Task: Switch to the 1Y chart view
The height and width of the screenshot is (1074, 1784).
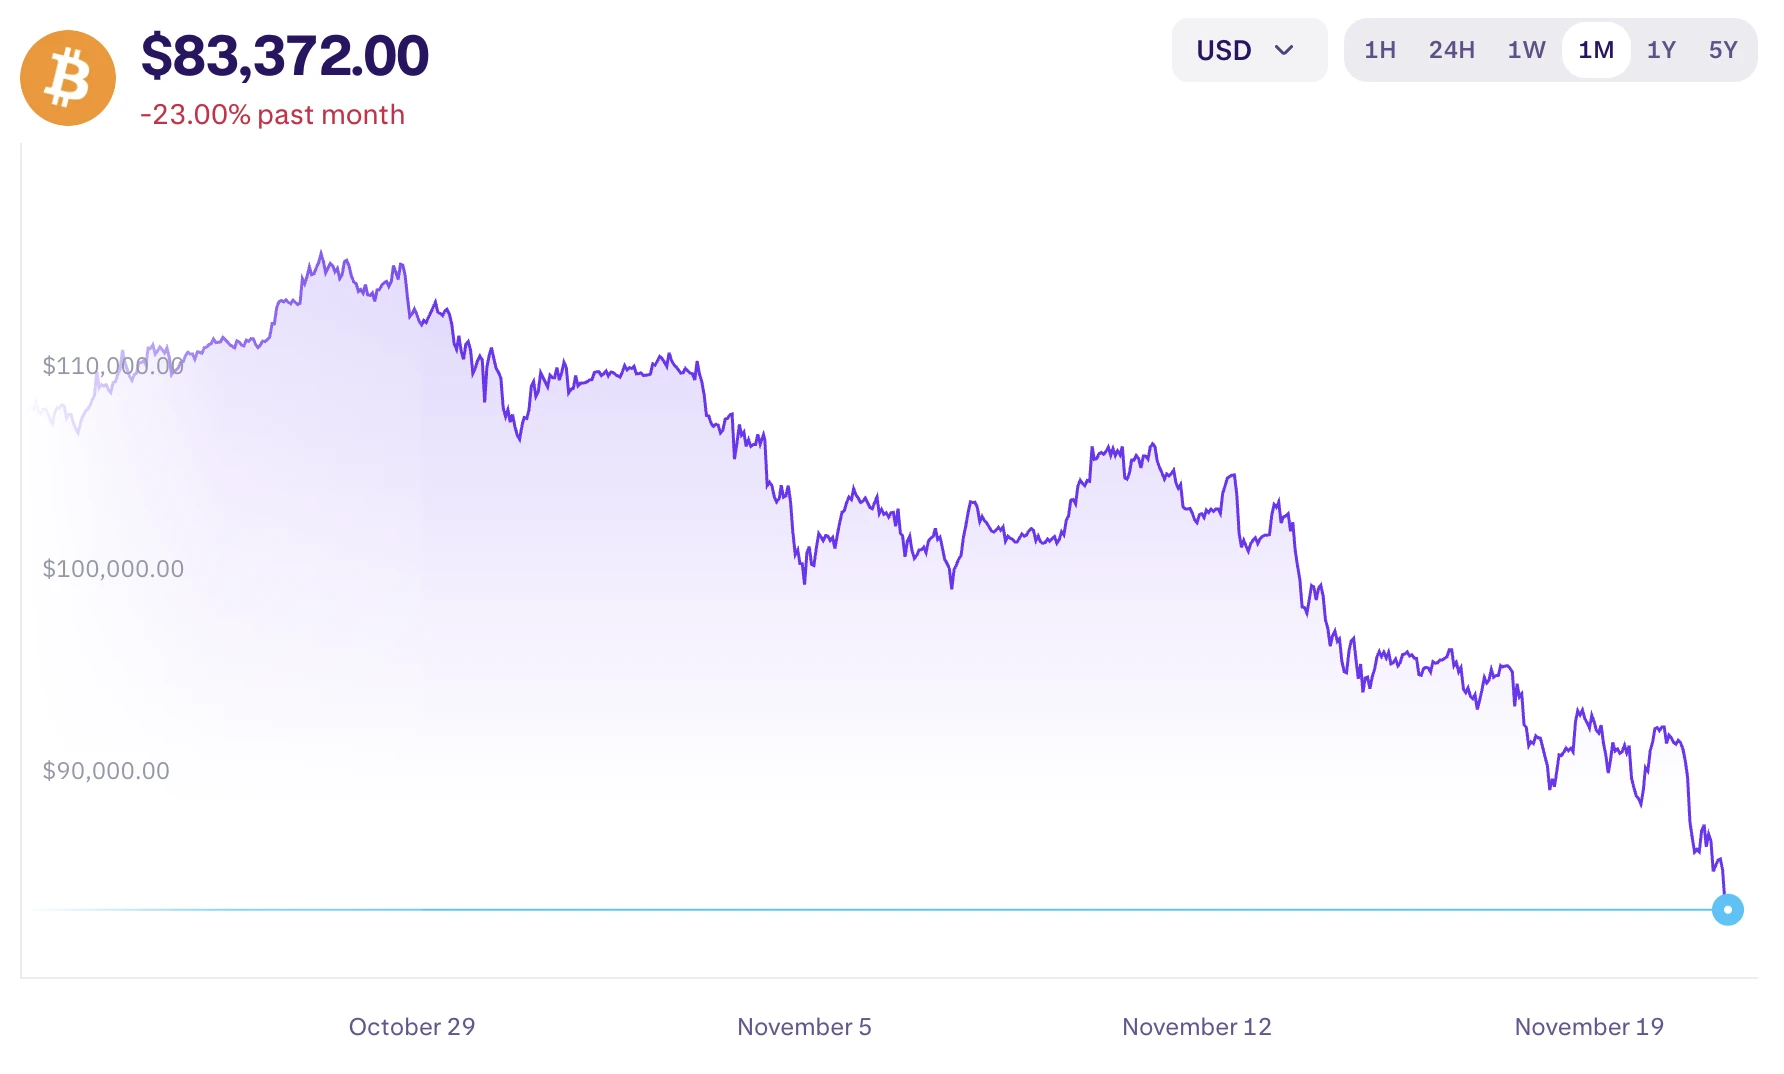Action: 1661,49
